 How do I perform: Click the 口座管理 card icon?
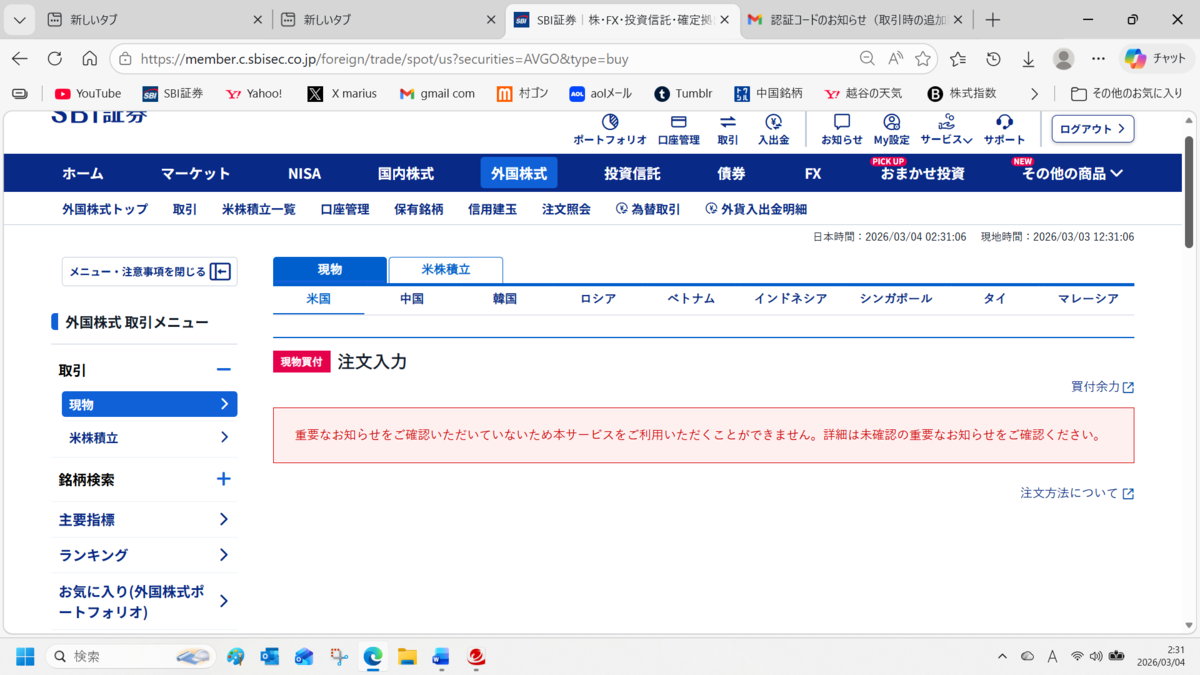(678, 123)
